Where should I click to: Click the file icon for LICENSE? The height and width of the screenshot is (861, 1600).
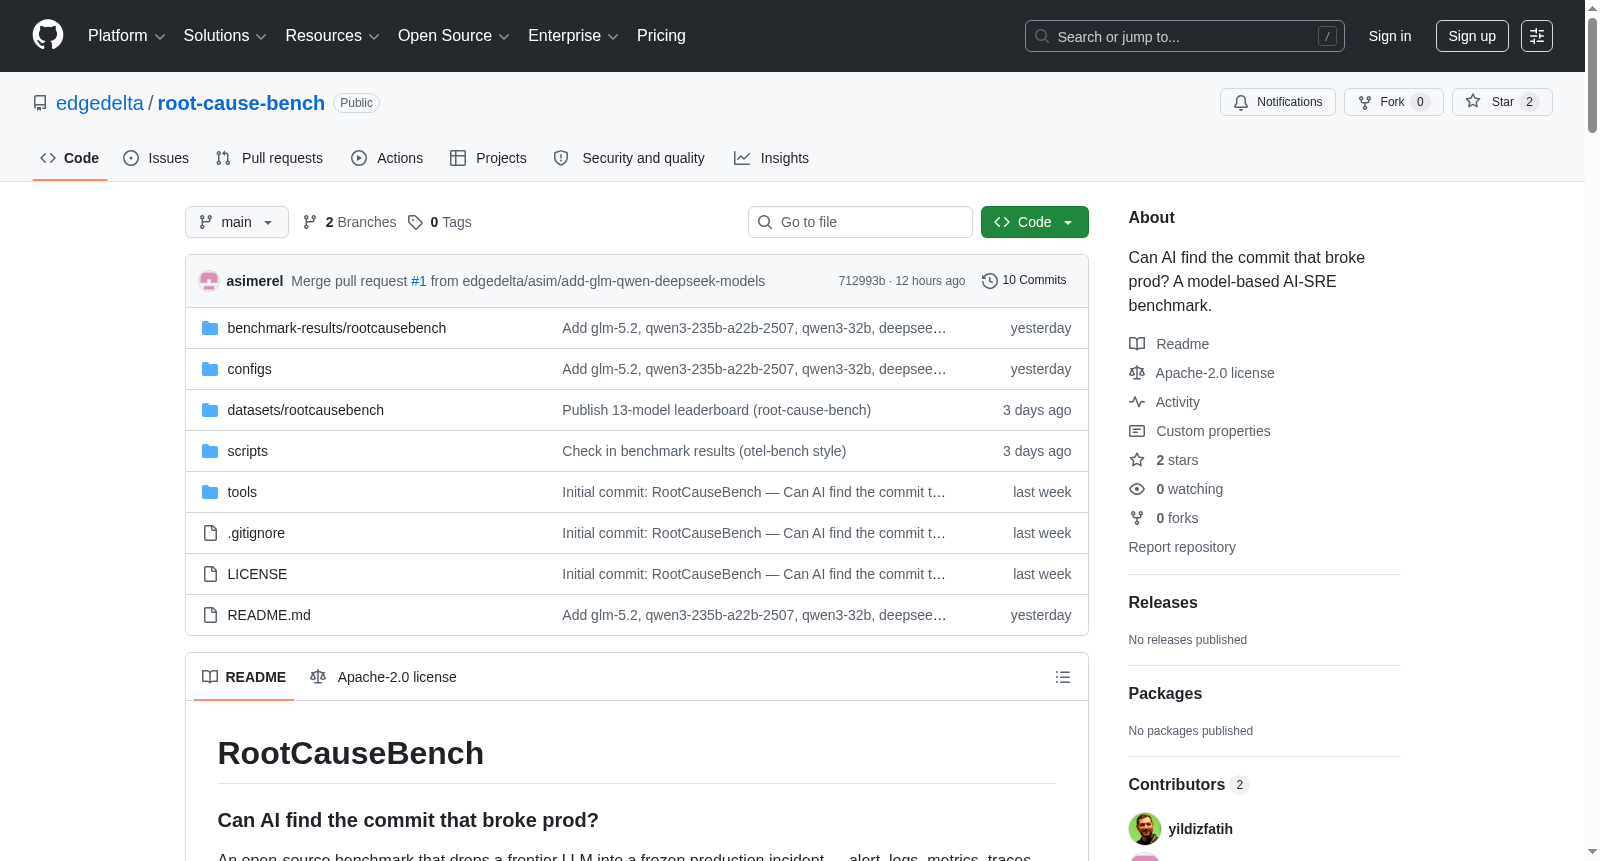[210, 574]
